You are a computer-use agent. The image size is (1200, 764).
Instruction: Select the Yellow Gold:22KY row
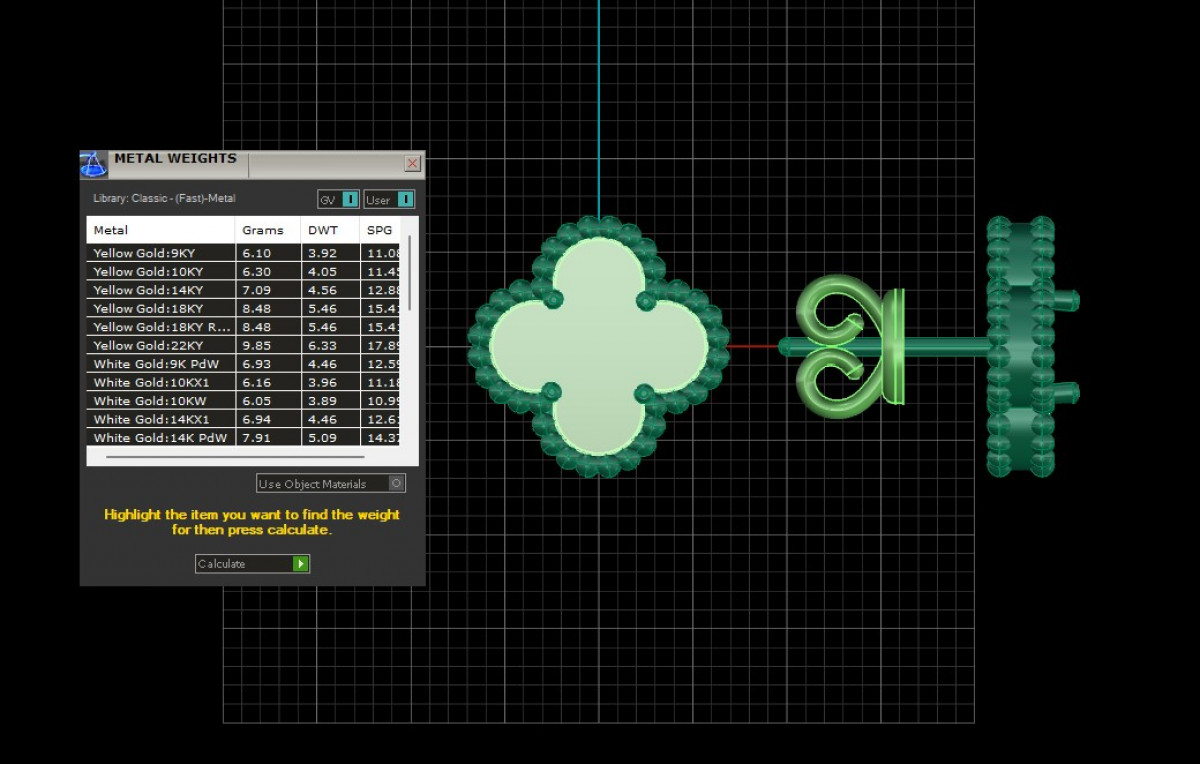160,345
